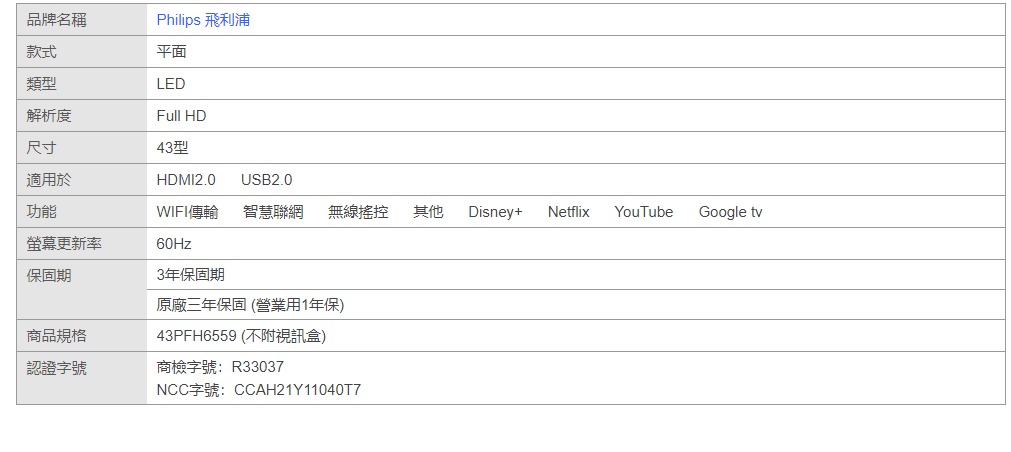Click the 類型 label cell

pos(82,84)
